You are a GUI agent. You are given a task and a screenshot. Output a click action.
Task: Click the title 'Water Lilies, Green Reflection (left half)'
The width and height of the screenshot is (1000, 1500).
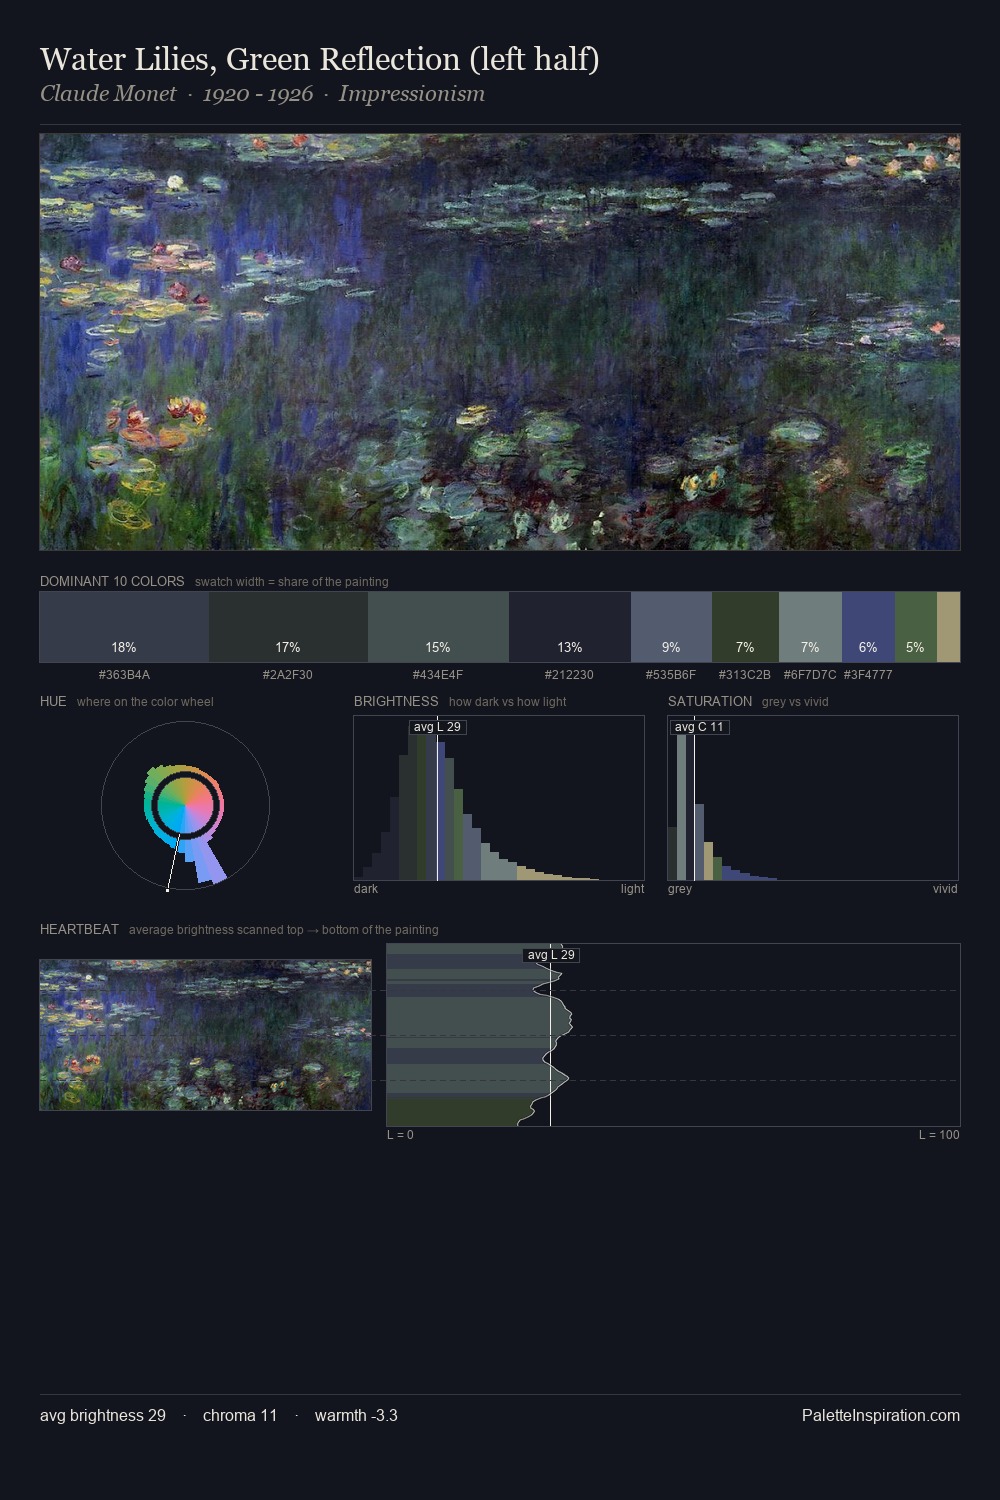click(x=320, y=59)
